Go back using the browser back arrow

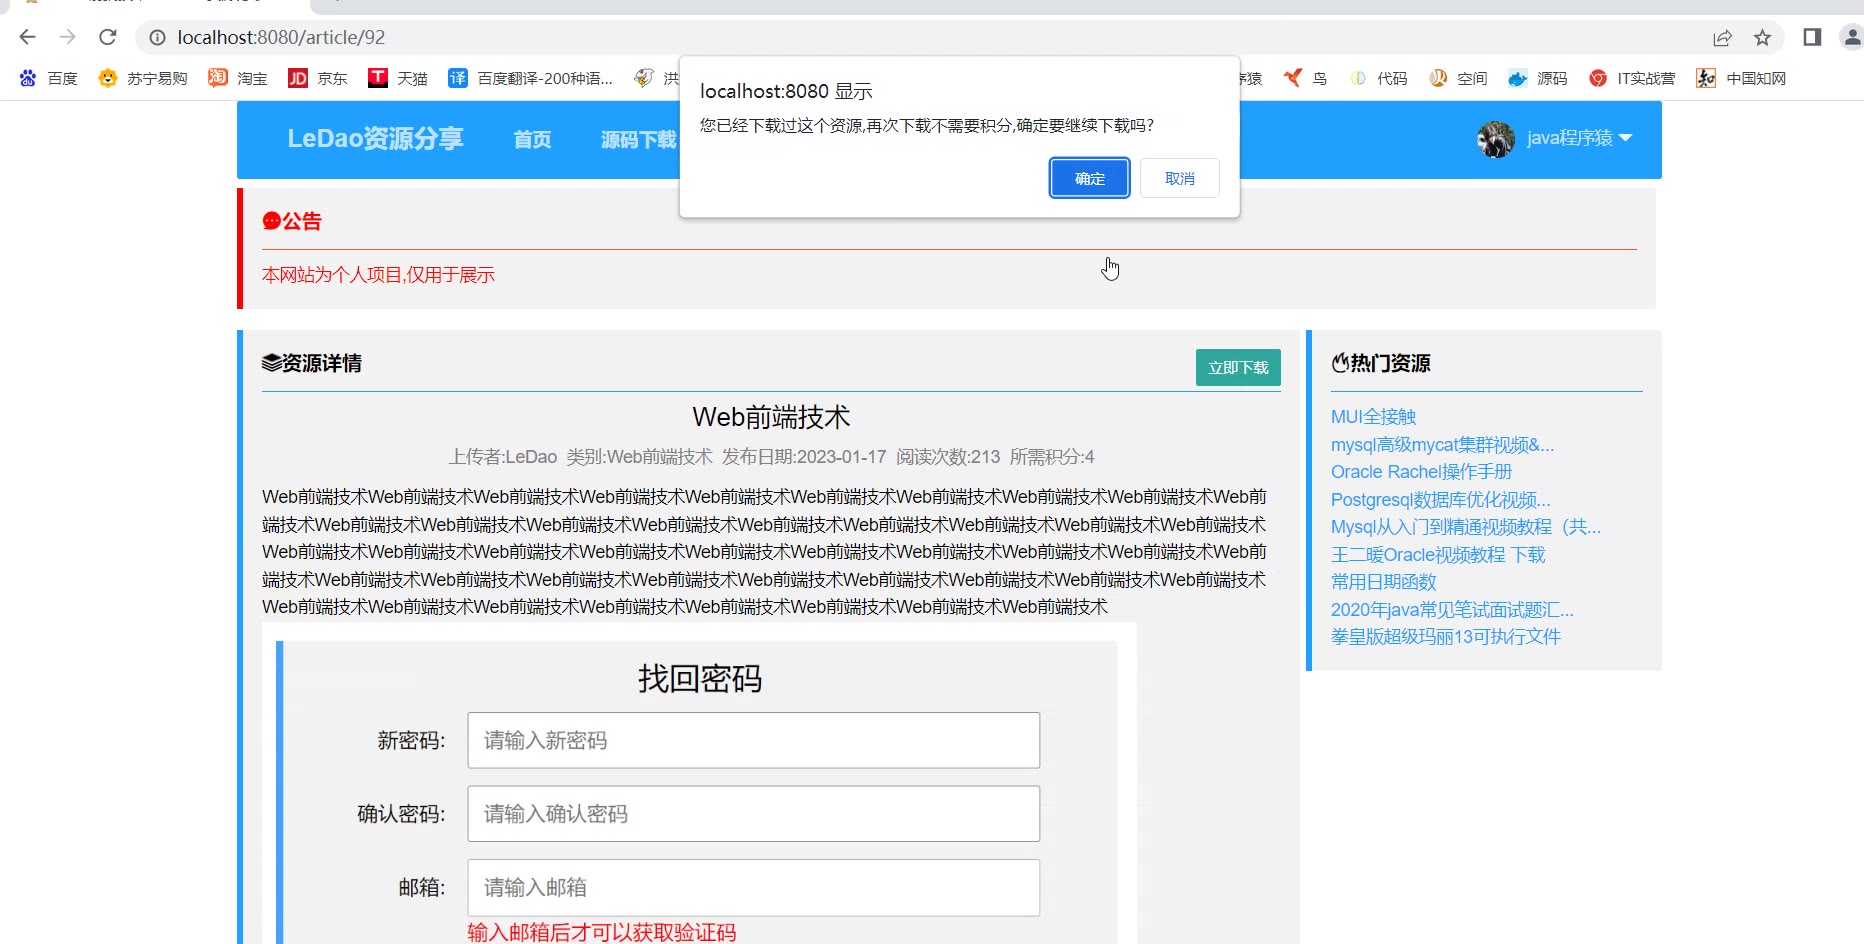[x=27, y=37]
